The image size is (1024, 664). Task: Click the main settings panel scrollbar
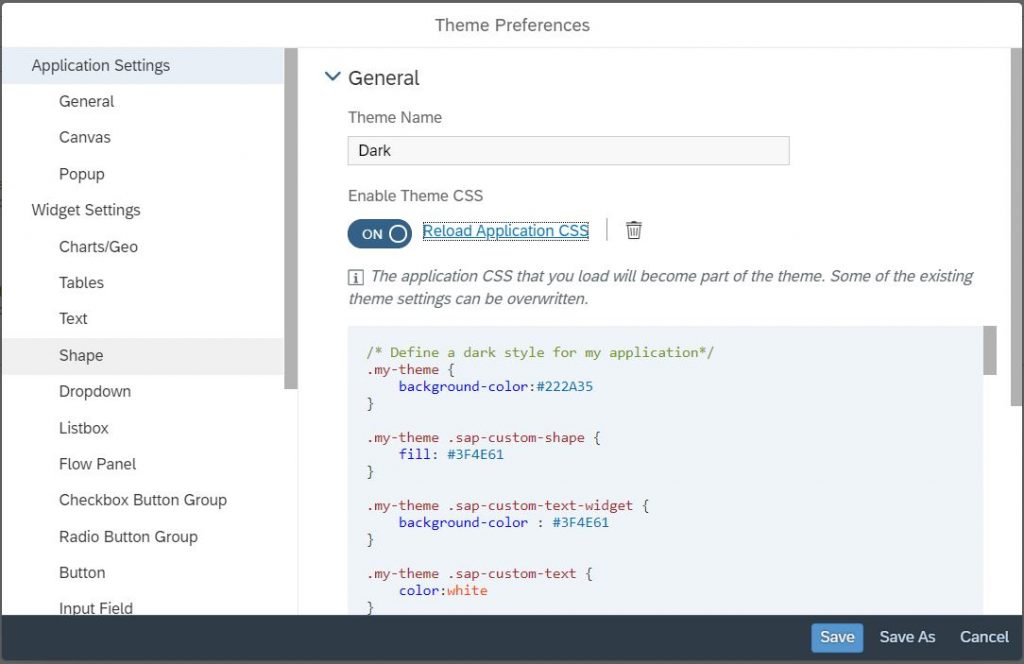1017,227
